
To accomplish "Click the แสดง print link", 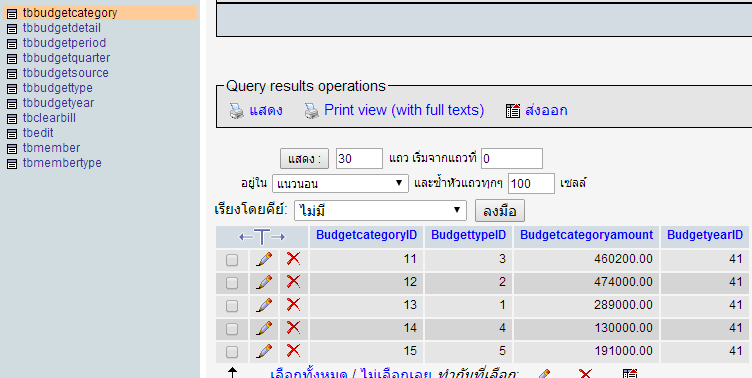I will click(x=266, y=110).
